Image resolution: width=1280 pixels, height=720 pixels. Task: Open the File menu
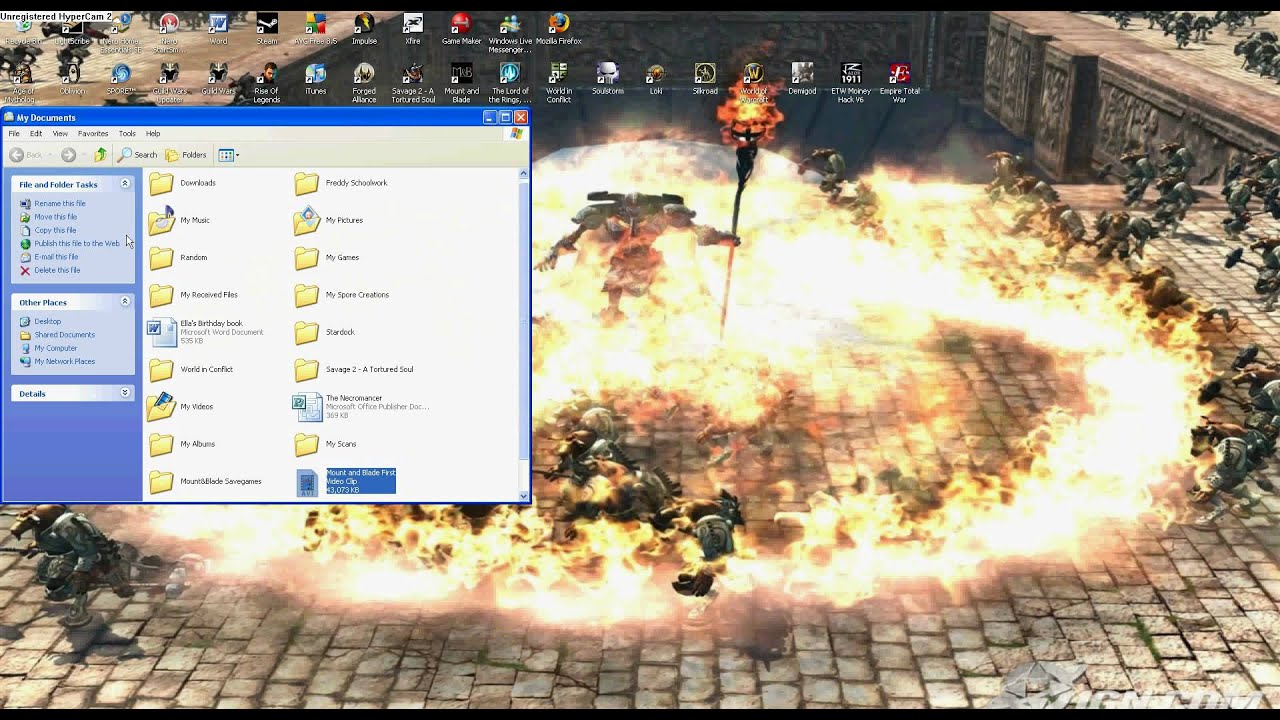pyautogui.click(x=14, y=133)
